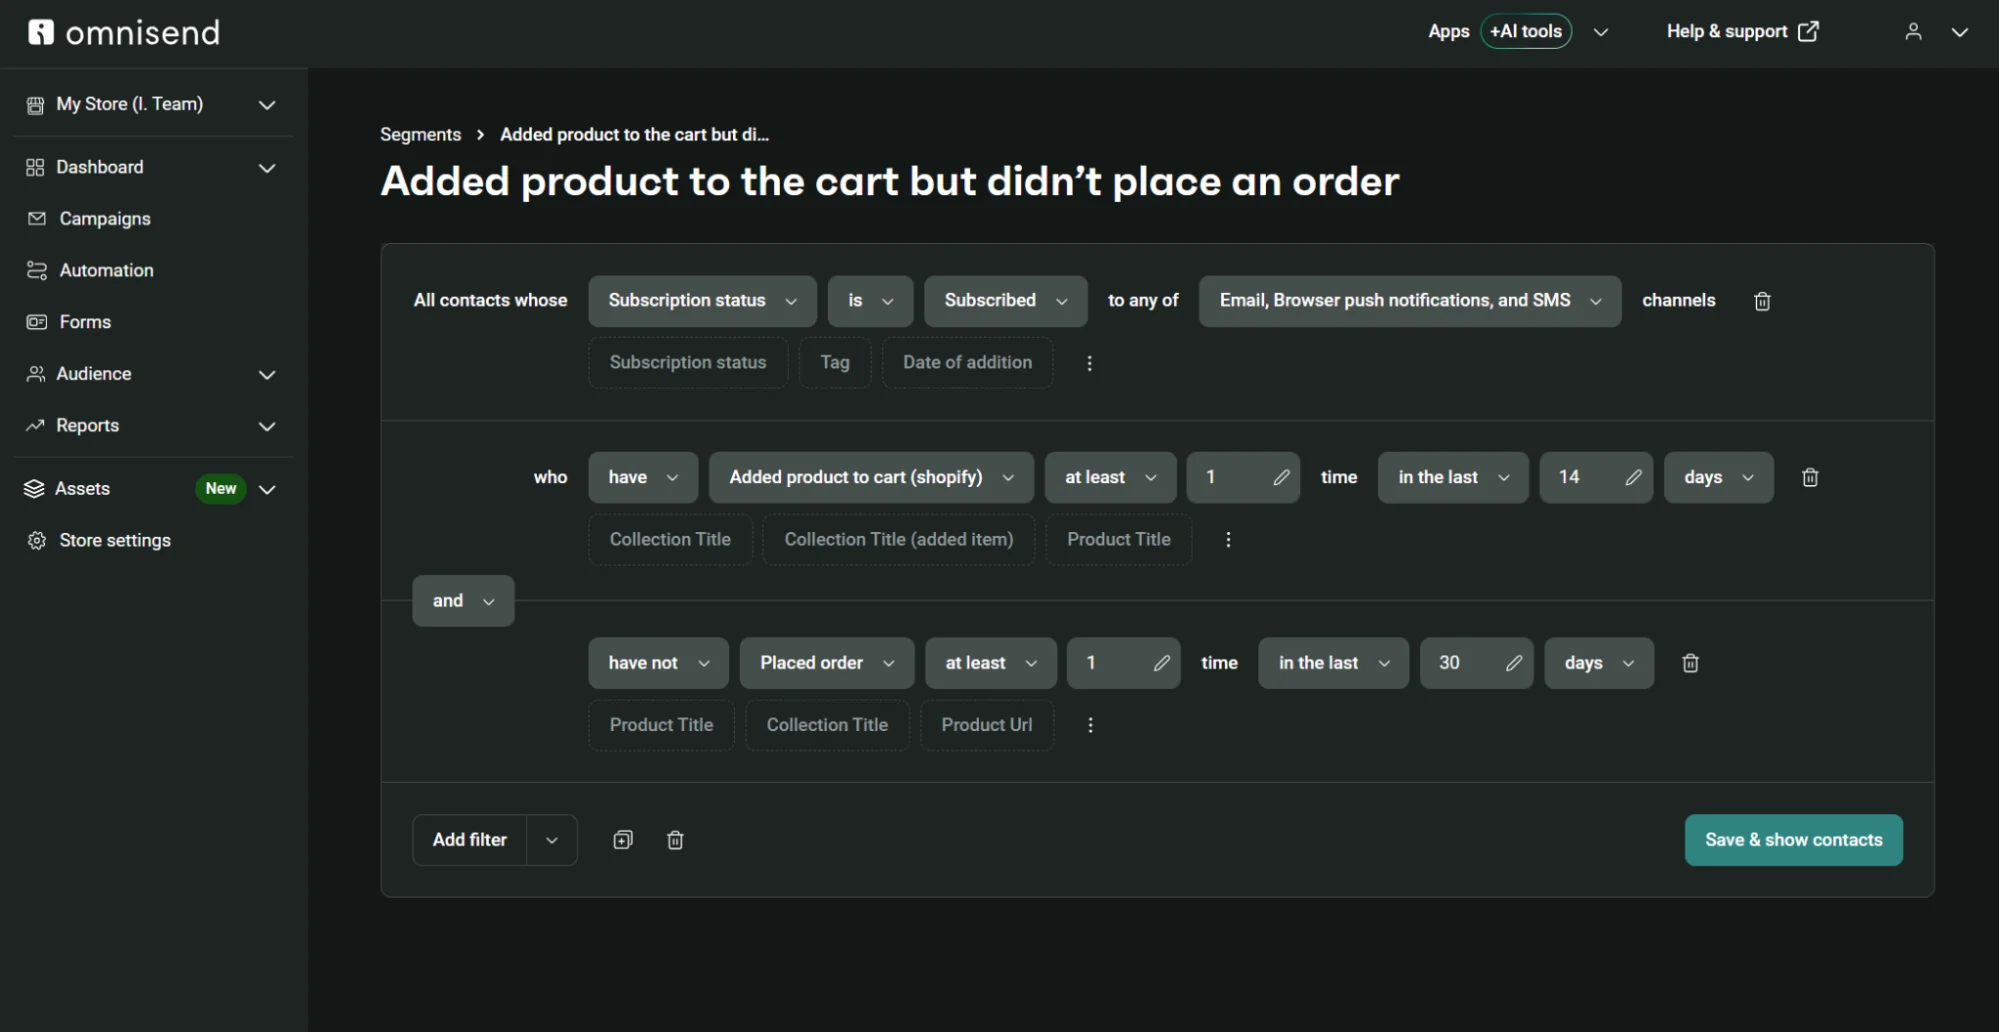Open the Subscription status dropdown
Screen dimensions: 1999x1032
click(702, 301)
